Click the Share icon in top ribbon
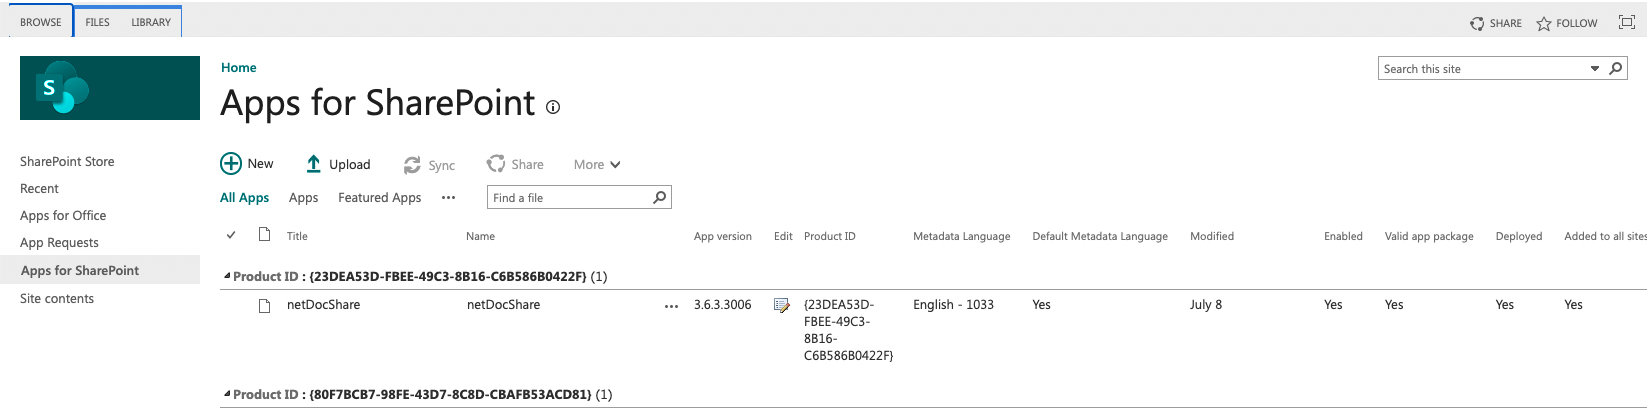 (1477, 23)
